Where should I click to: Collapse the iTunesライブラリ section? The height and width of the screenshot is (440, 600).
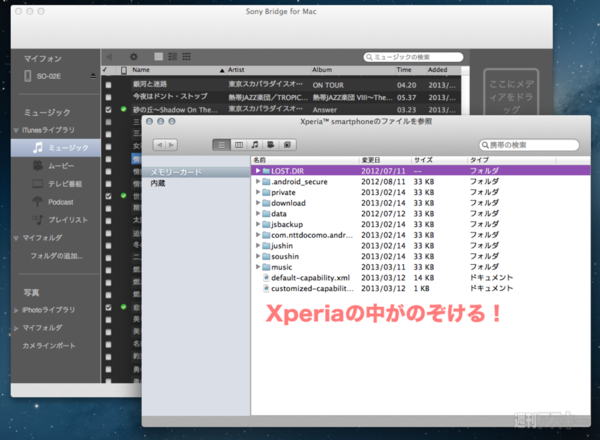(16, 130)
